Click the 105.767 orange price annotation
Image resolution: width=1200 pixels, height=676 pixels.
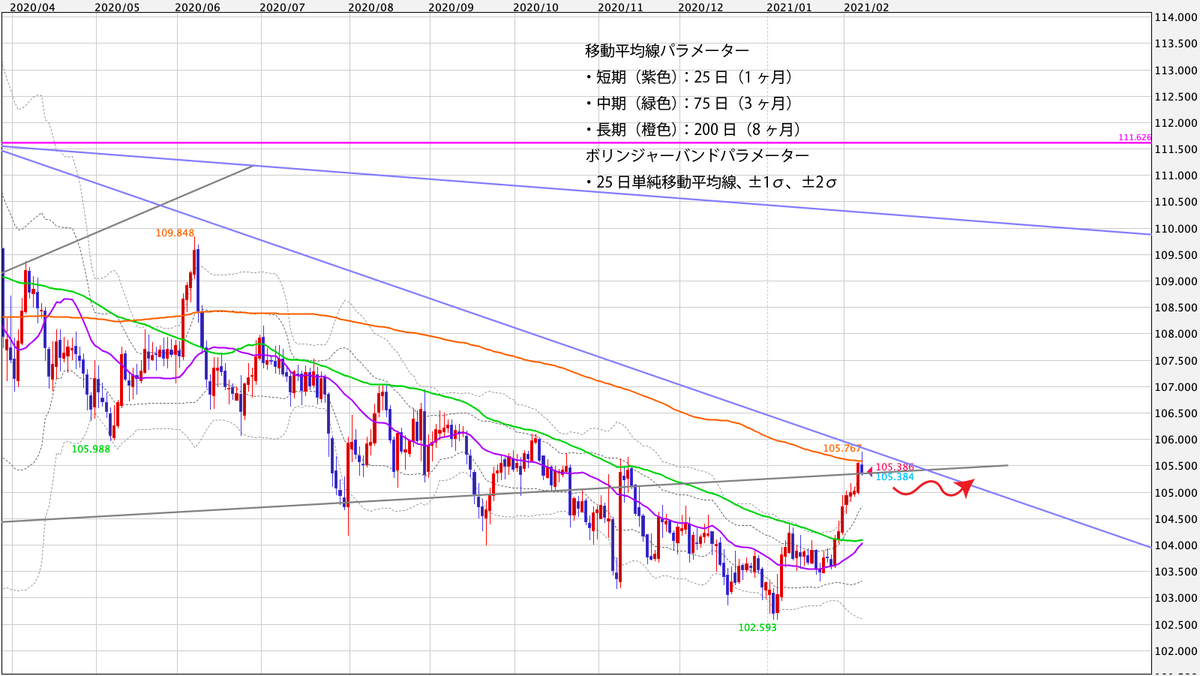[842, 448]
